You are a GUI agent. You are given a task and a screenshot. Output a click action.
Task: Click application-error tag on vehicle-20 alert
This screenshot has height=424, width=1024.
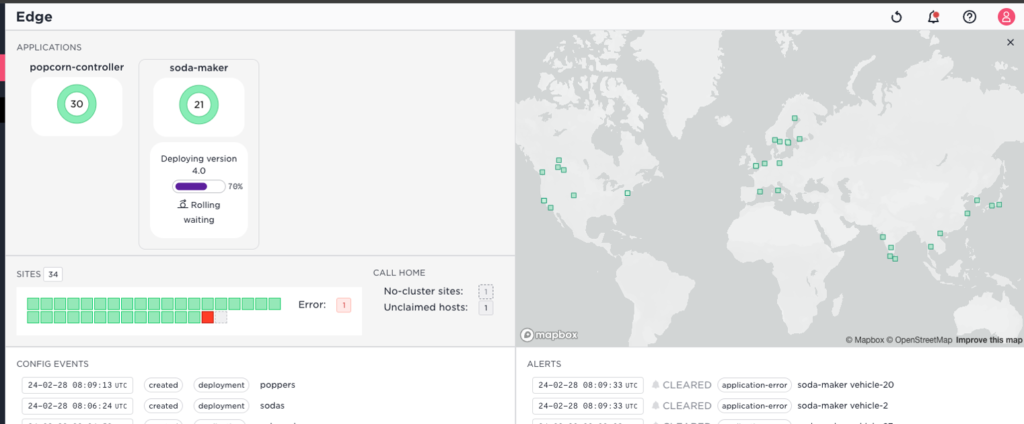(x=754, y=385)
